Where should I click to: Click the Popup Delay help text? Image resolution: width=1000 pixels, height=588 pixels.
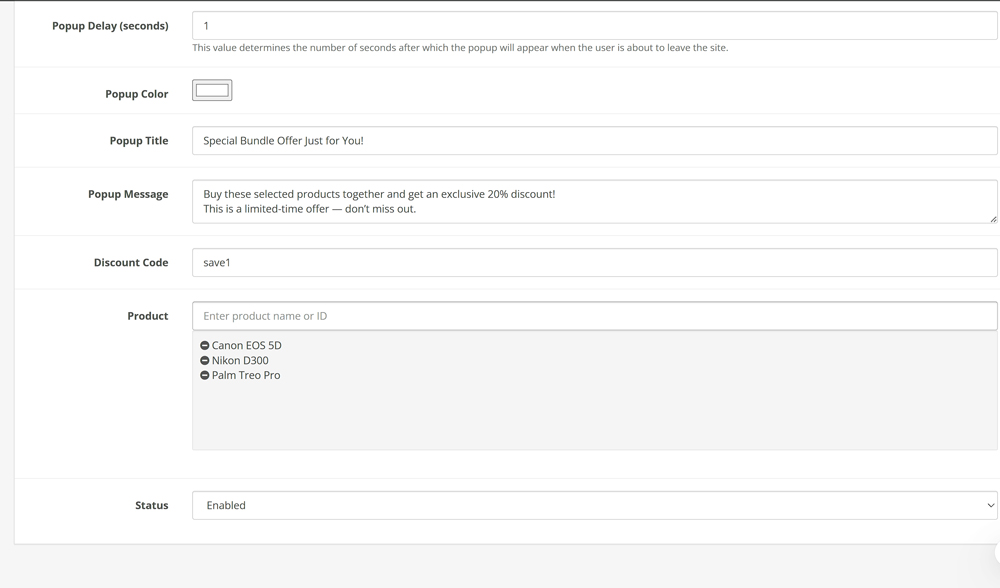460,48
